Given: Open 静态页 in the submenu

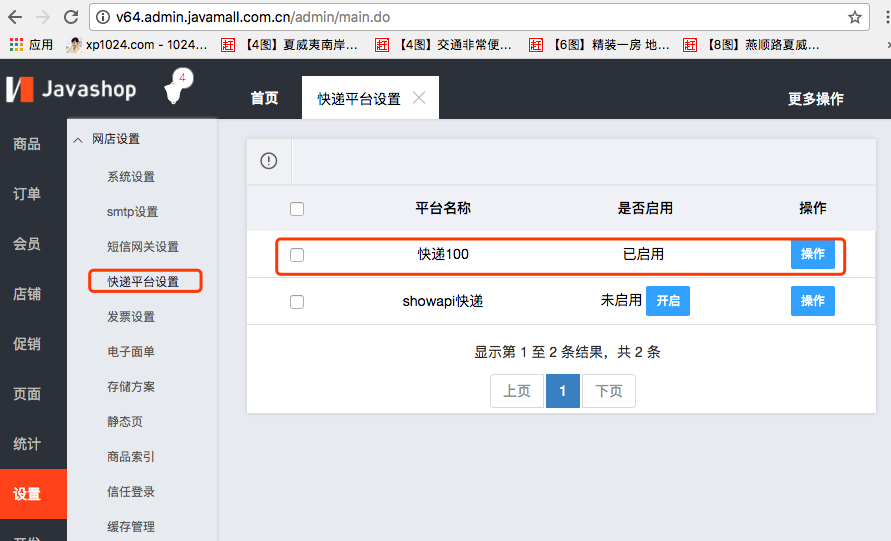Looking at the screenshot, I should (x=125, y=422).
